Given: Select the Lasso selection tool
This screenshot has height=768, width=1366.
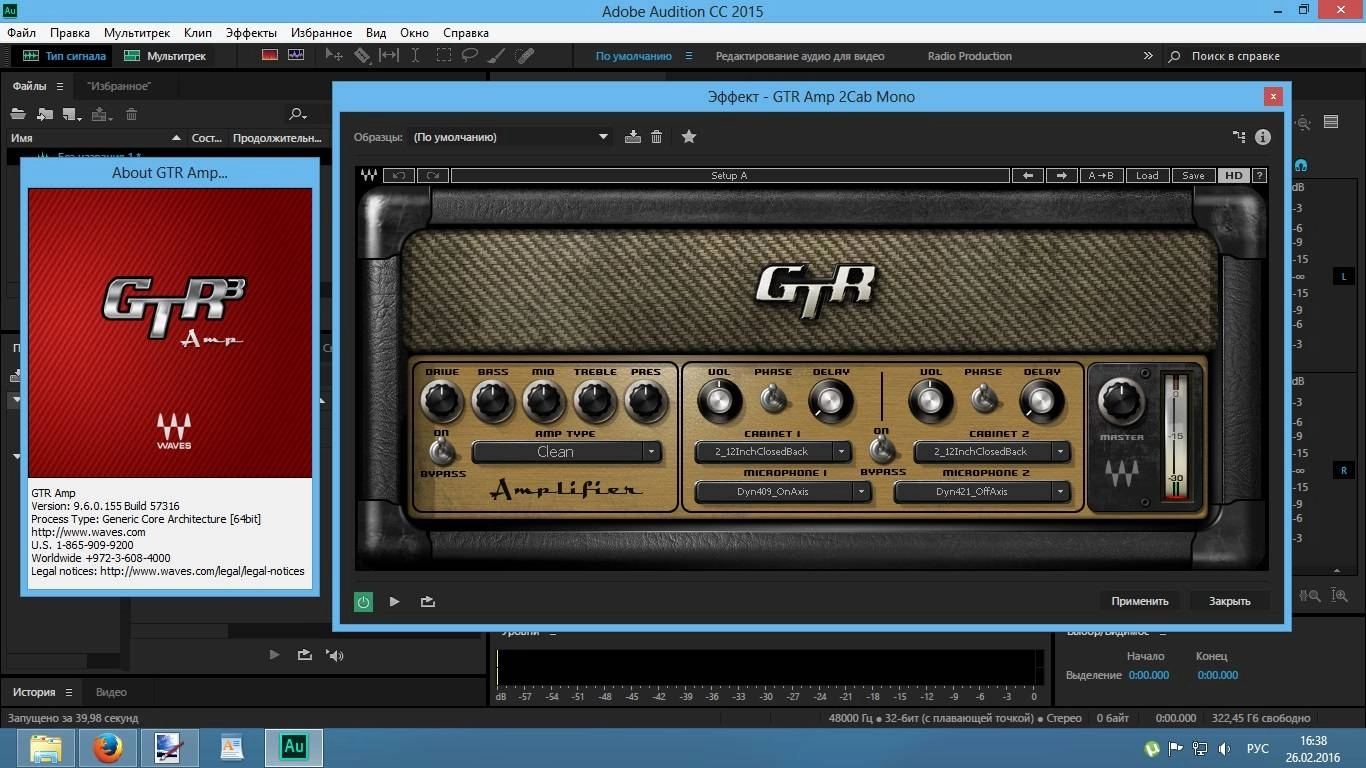Looking at the screenshot, I should pos(470,56).
